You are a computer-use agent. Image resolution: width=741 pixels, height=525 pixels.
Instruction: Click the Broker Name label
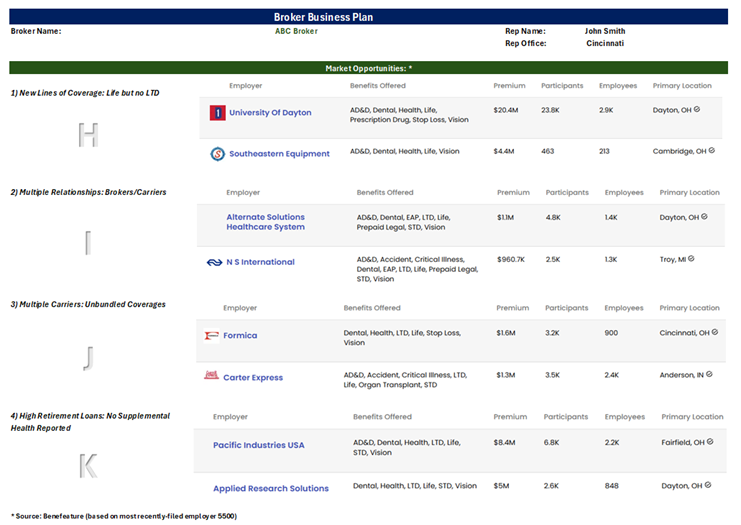(36, 31)
